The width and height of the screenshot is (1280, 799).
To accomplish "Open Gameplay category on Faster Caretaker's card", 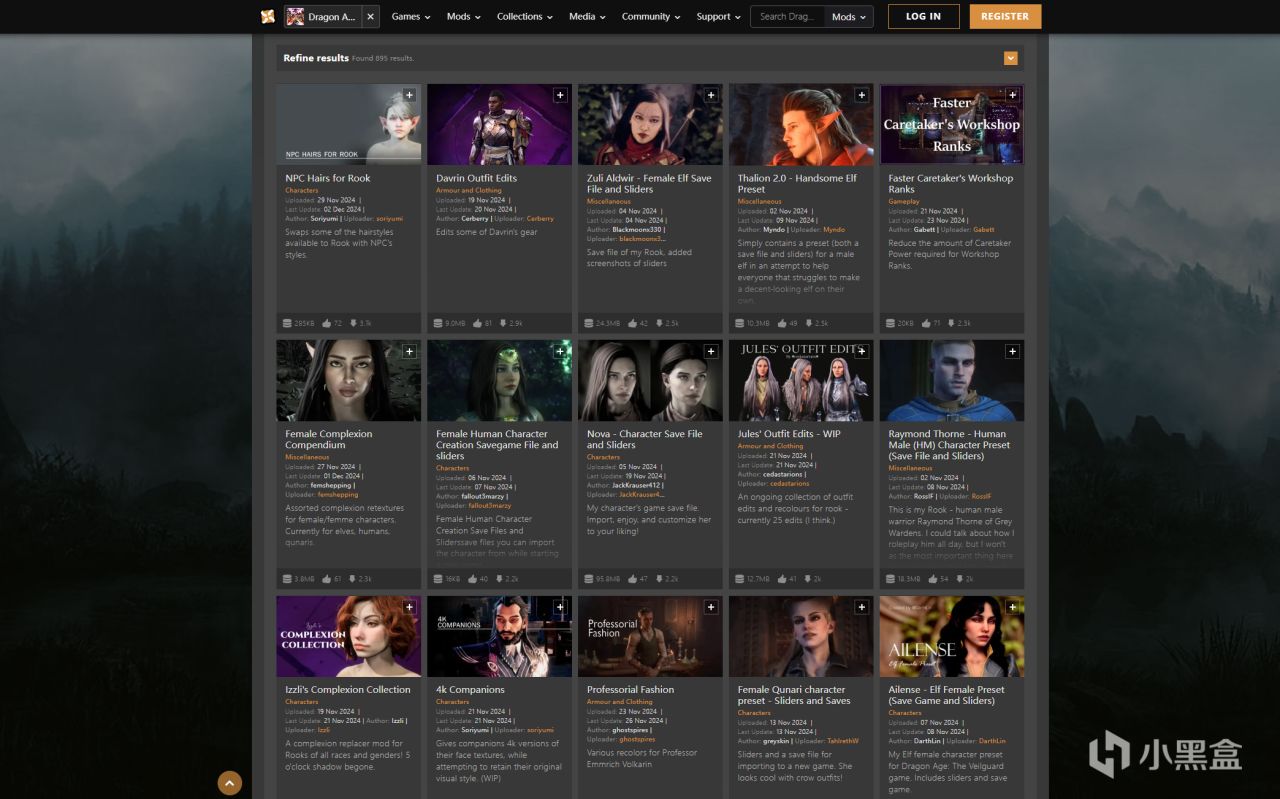I will pos(904,202).
